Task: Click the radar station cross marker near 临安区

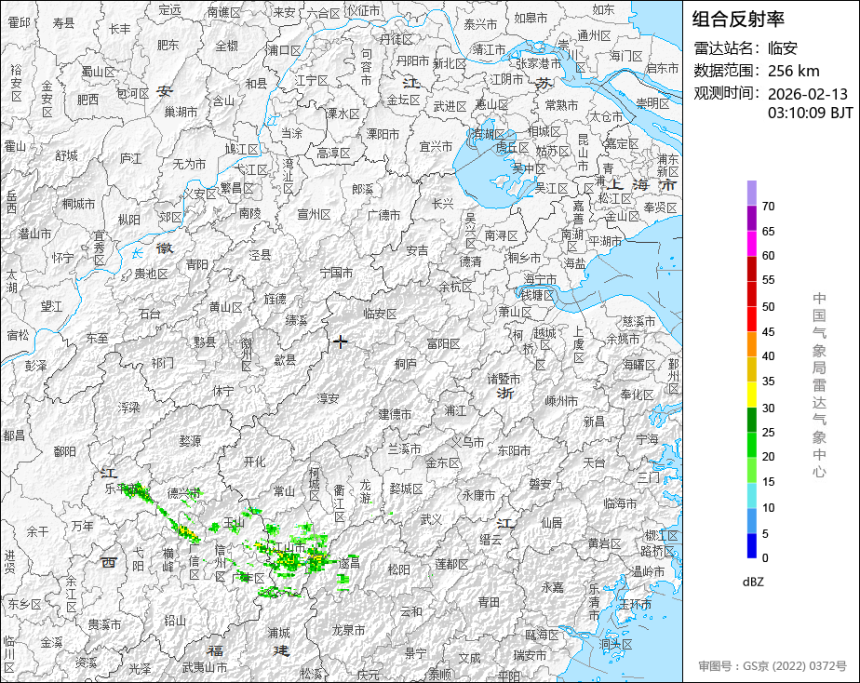Action: 340,342
